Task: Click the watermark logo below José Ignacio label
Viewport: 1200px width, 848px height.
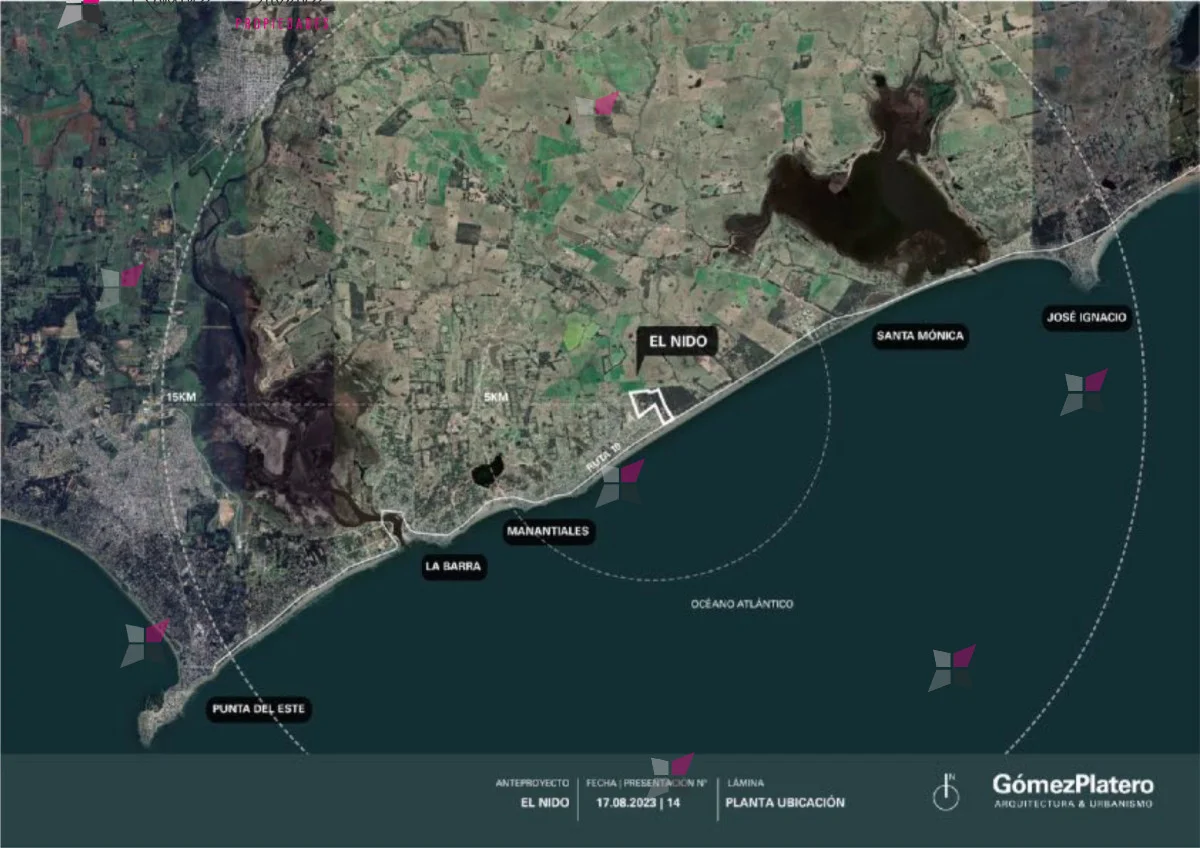Action: click(1084, 392)
